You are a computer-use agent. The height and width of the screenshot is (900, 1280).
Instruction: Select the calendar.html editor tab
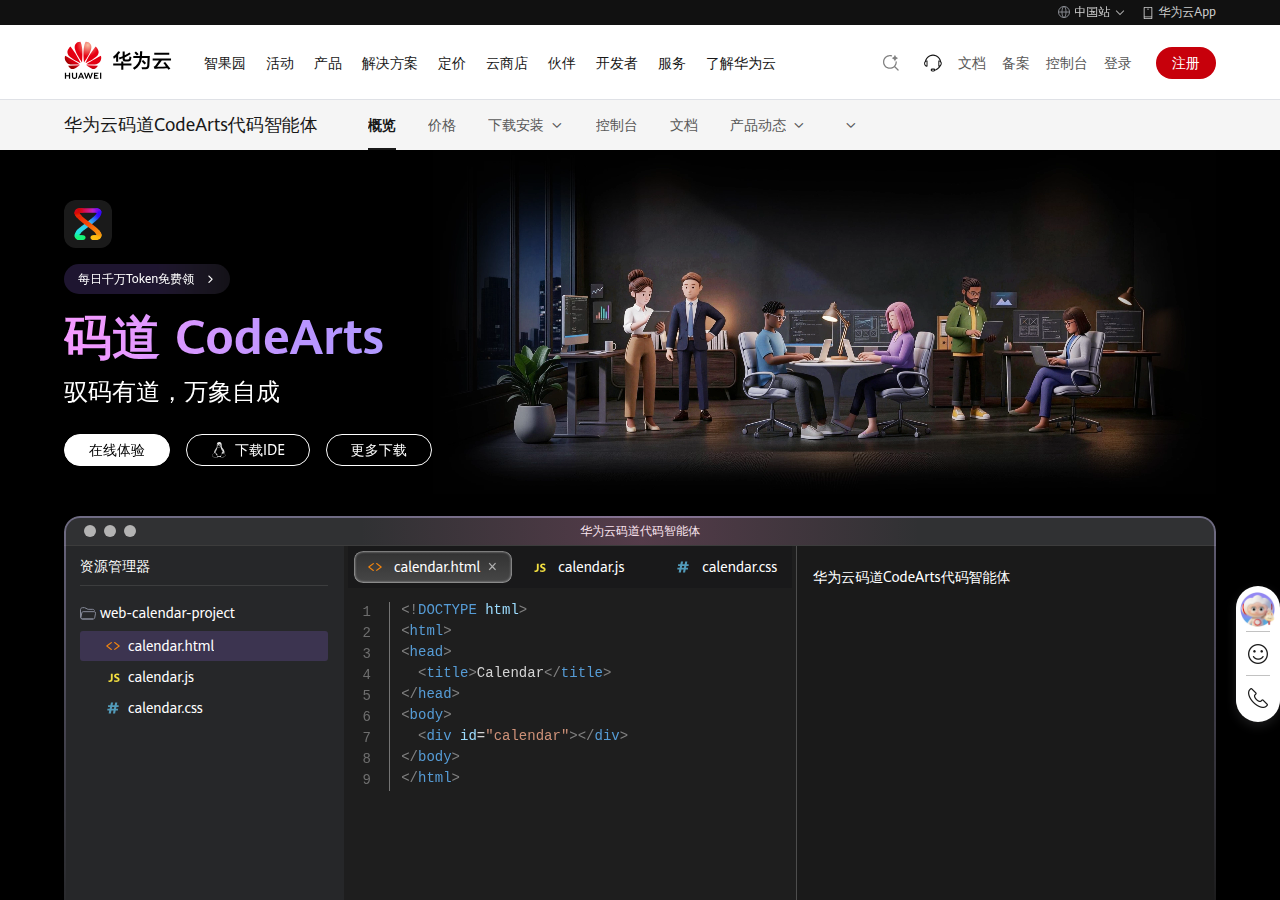[433, 567]
